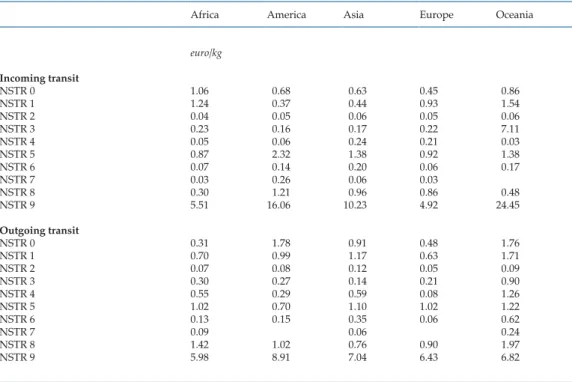Click the value 0.45 in Europe column

pos(429,91)
